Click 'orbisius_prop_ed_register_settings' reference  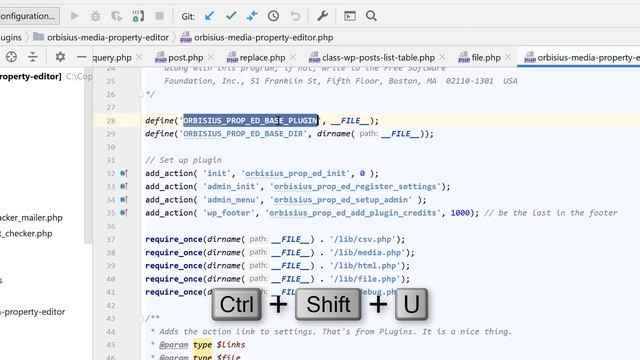click(355, 187)
